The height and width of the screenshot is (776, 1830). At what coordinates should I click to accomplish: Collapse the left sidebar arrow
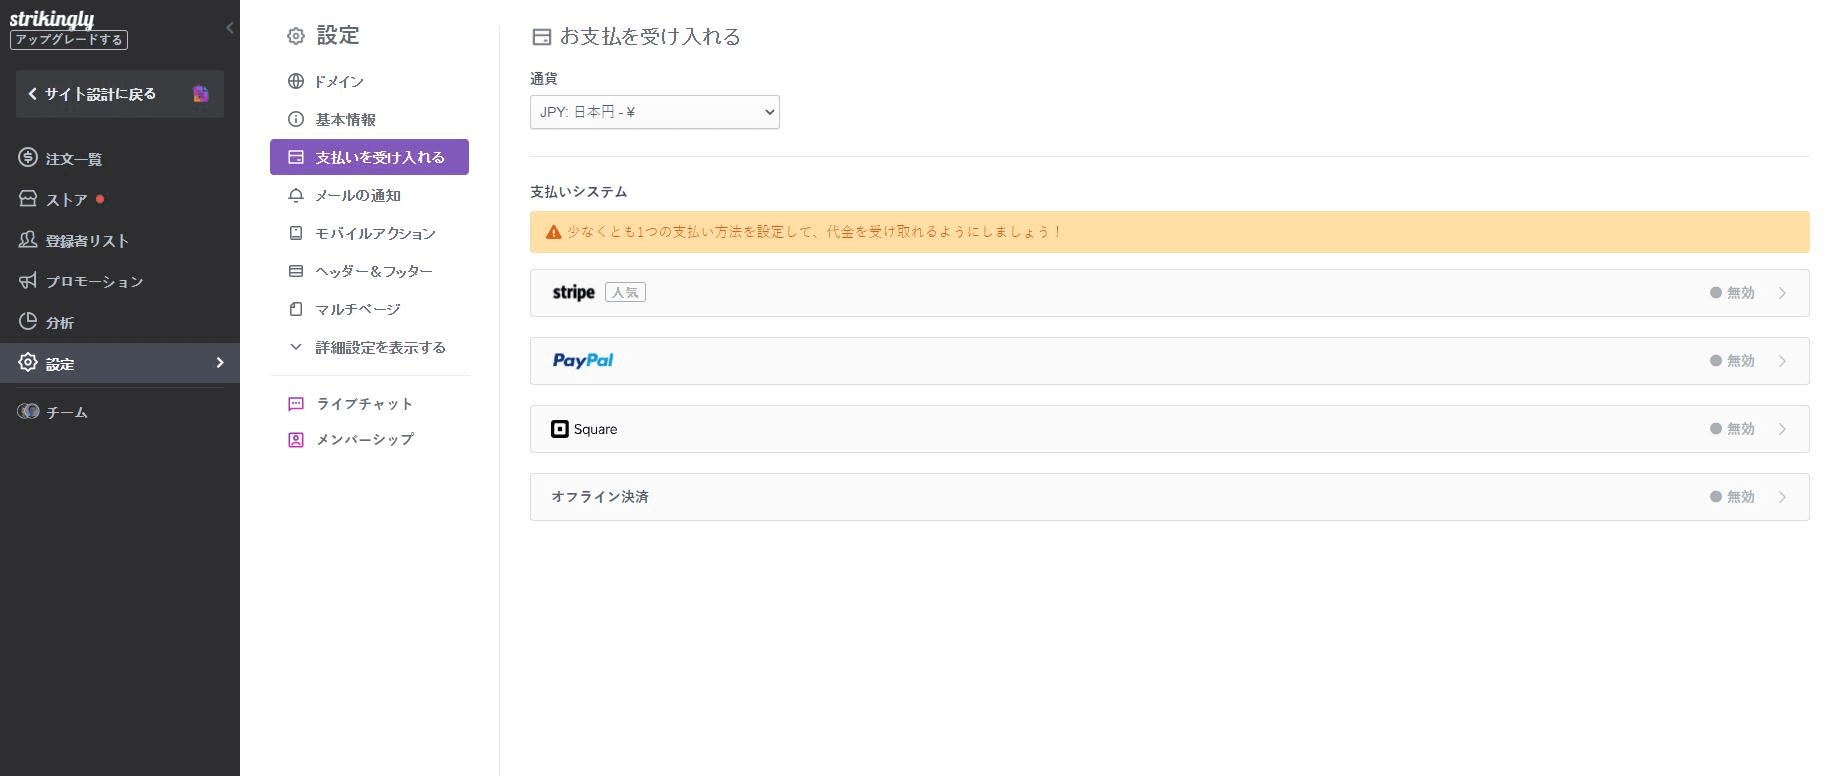pyautogui.click(x=230, y=28)
